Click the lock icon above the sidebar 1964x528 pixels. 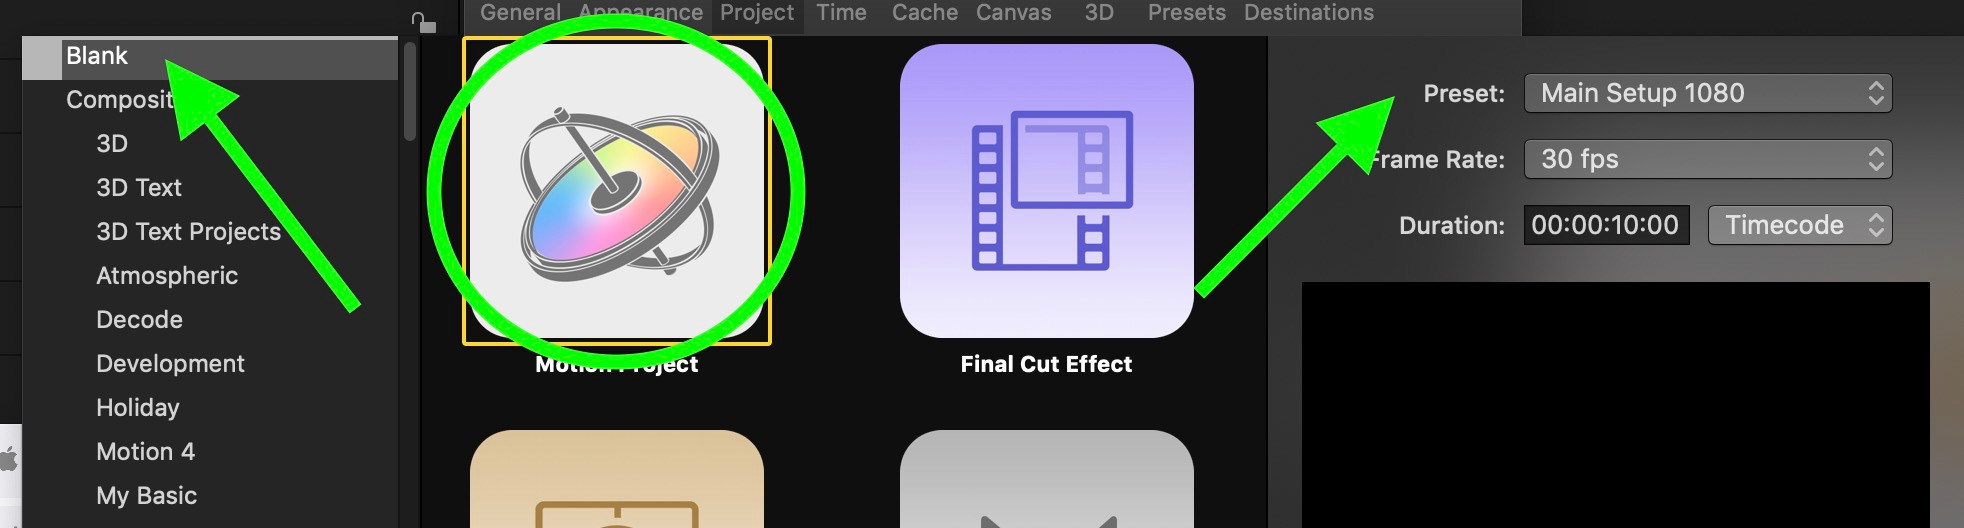(x=424, y=22)
